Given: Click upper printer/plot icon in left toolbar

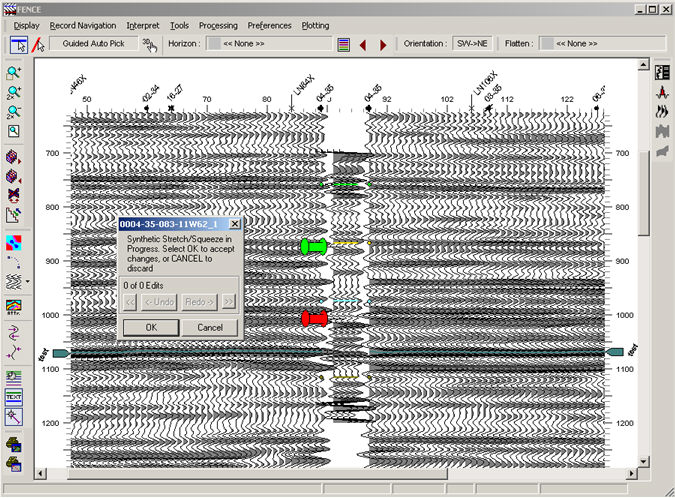Looking at the screenshot, I should (14, 444).
